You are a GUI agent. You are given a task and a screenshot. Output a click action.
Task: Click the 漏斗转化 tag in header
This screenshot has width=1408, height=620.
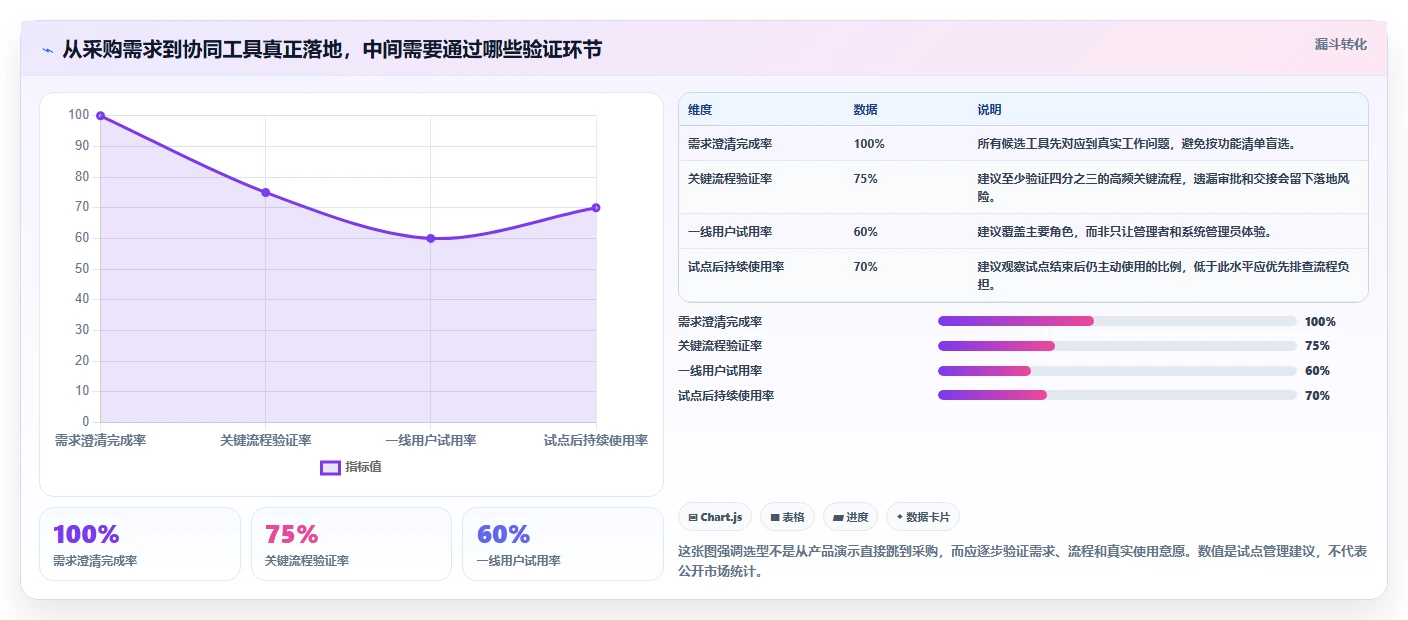[x=1340, y=44]
